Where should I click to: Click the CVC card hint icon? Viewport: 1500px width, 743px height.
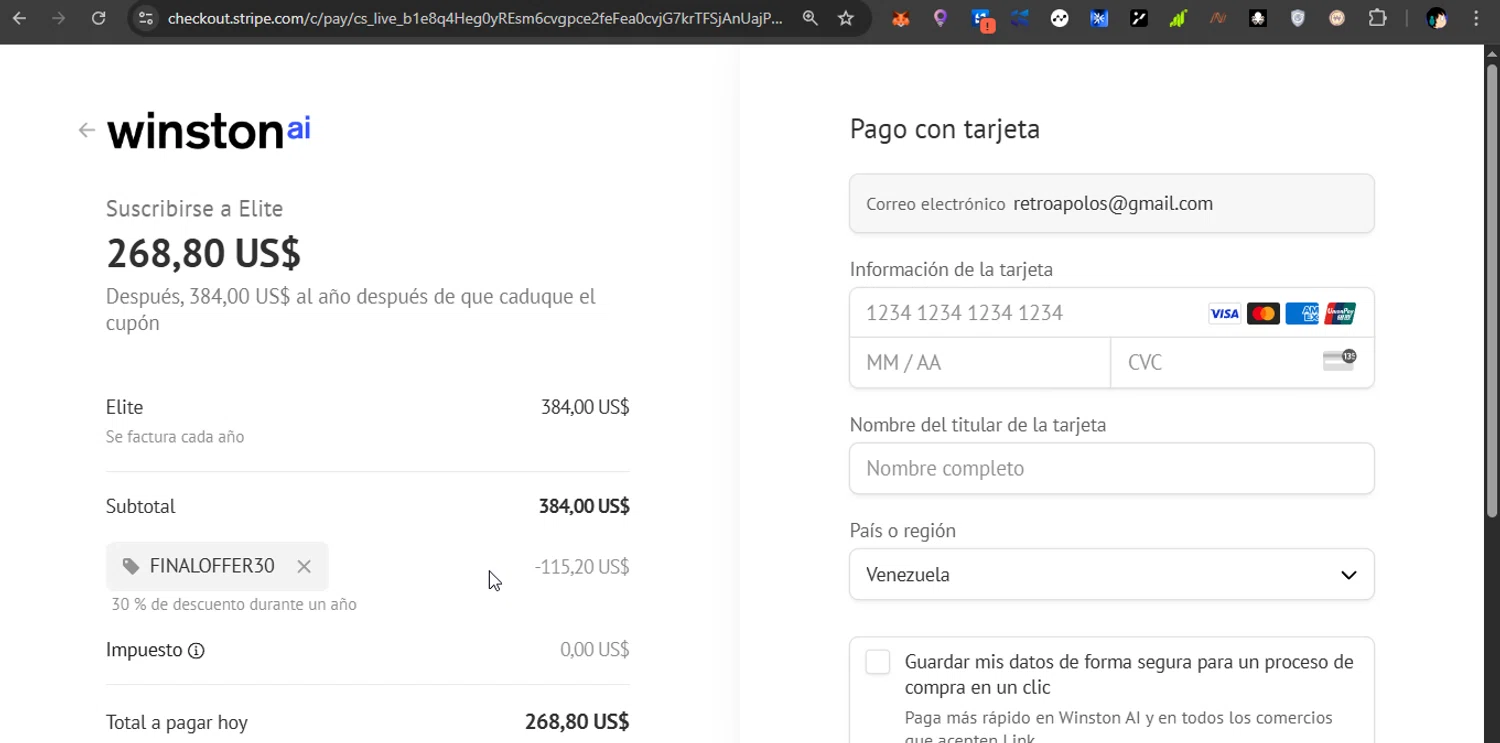(x=1339, y=361)
